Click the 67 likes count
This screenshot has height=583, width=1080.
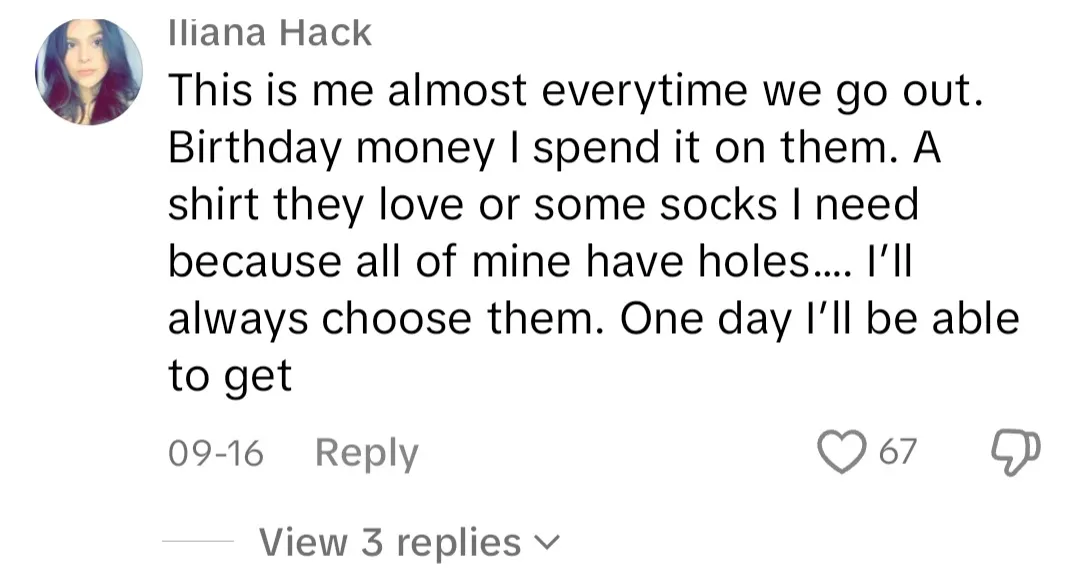coord(897,453)
